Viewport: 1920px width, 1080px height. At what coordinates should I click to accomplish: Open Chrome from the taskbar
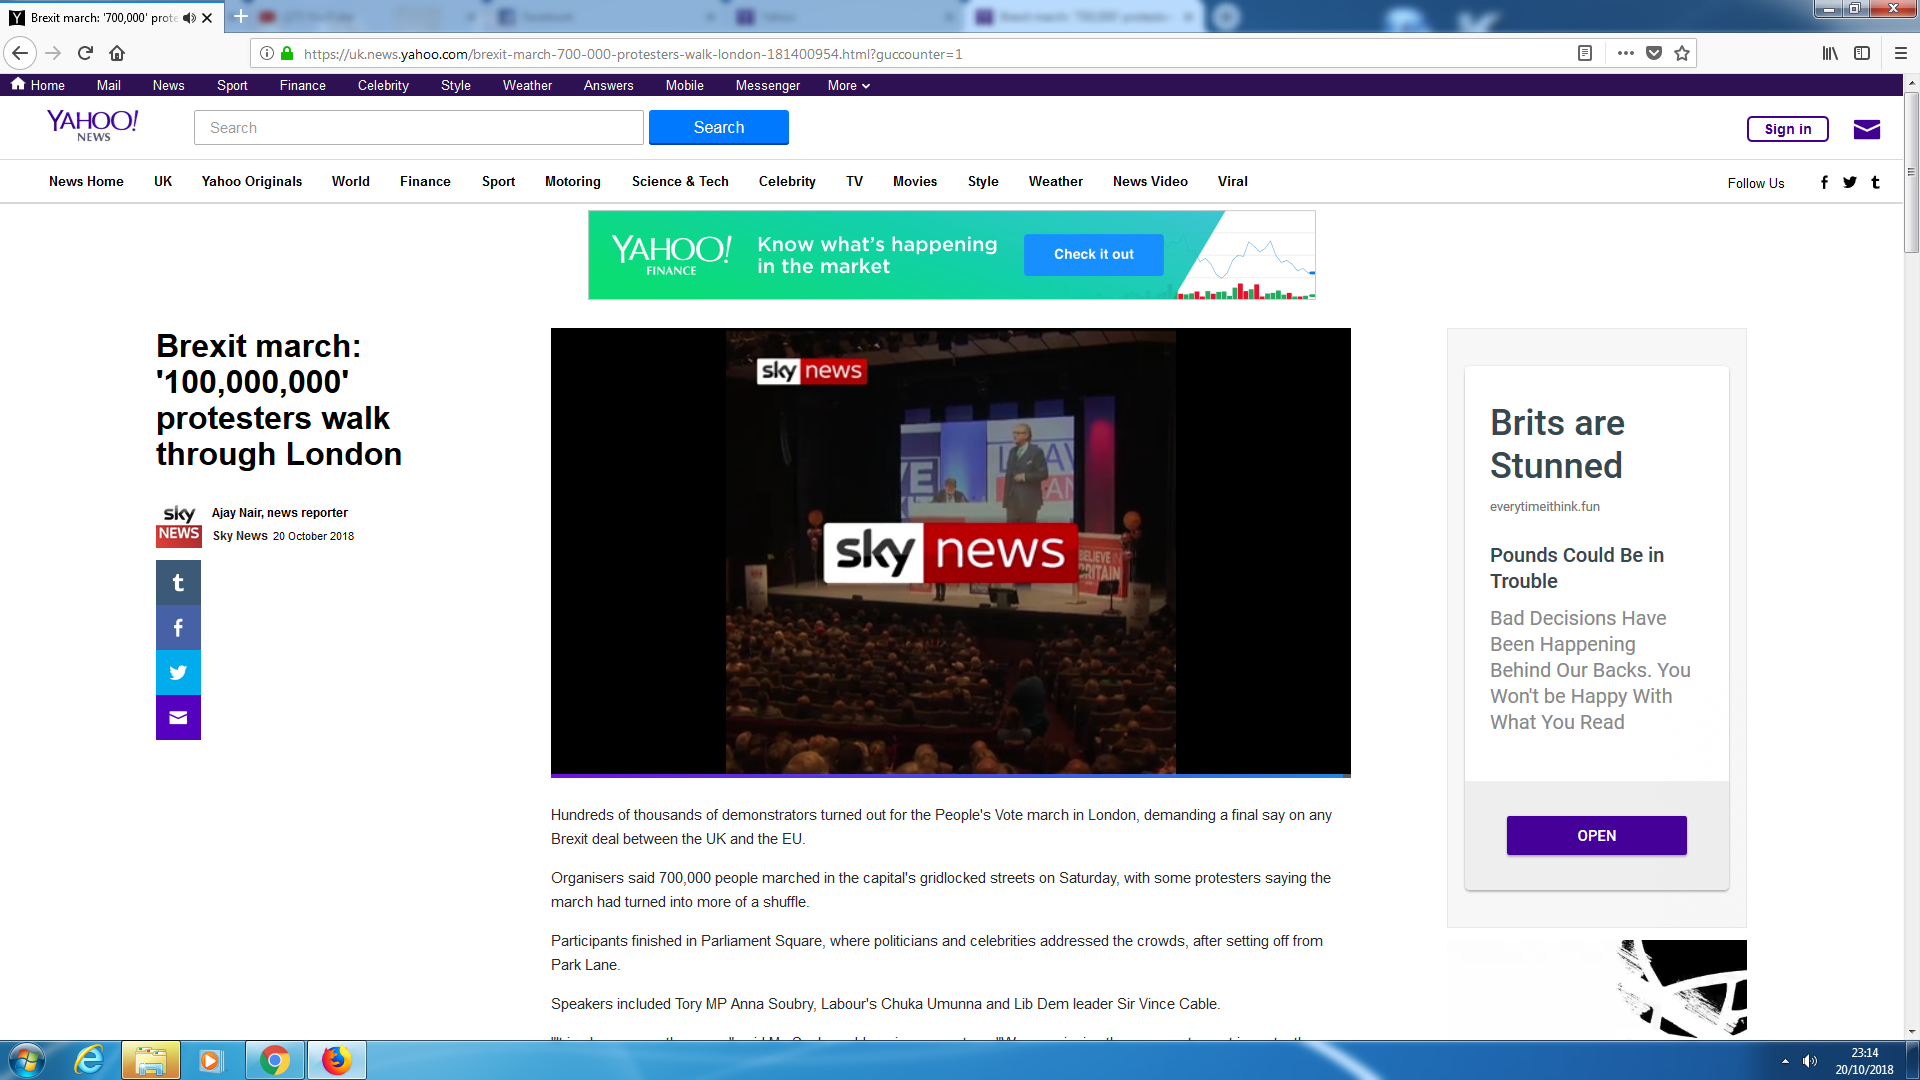click(x=275, y=1060)
